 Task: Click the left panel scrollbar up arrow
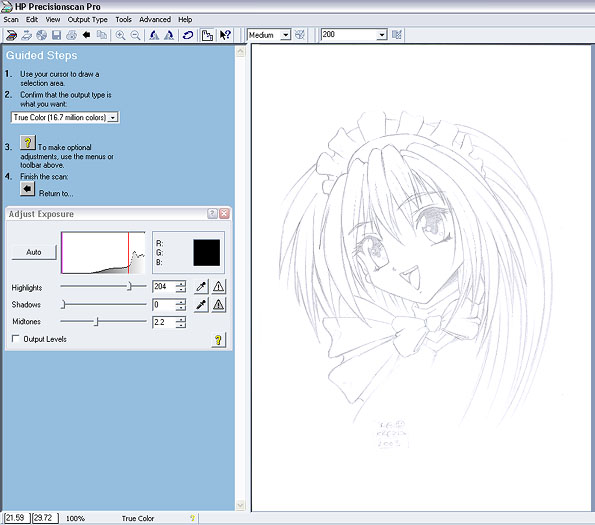coord(240,51)
